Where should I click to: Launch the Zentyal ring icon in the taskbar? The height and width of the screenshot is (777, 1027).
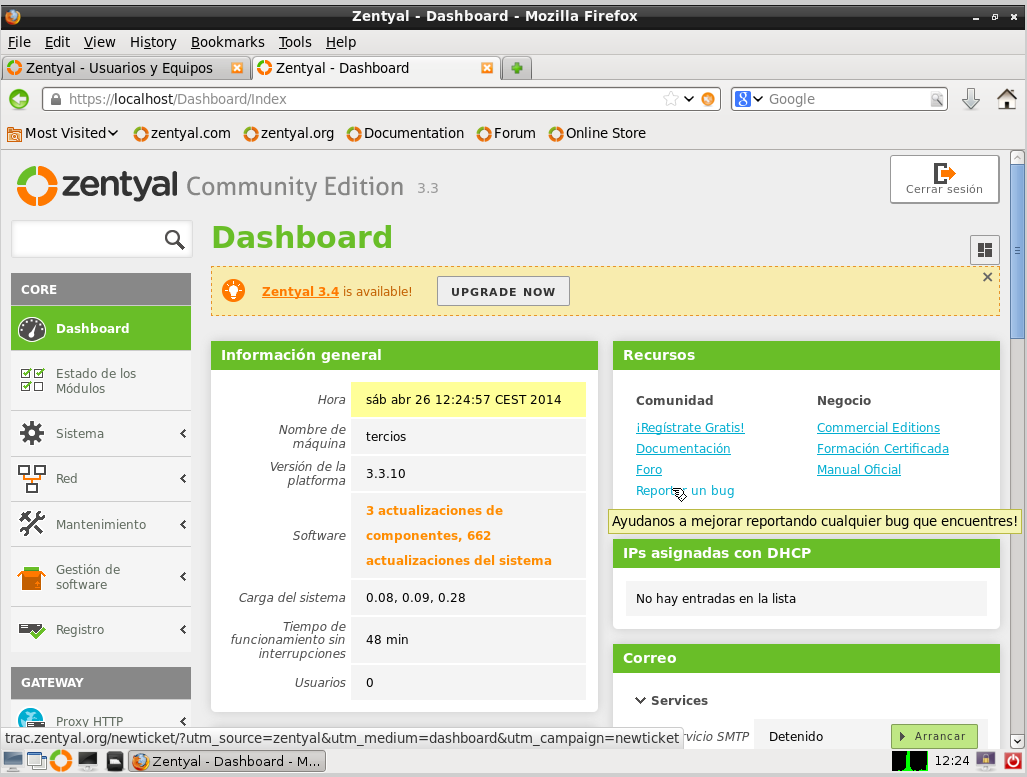tap(61, 761)
